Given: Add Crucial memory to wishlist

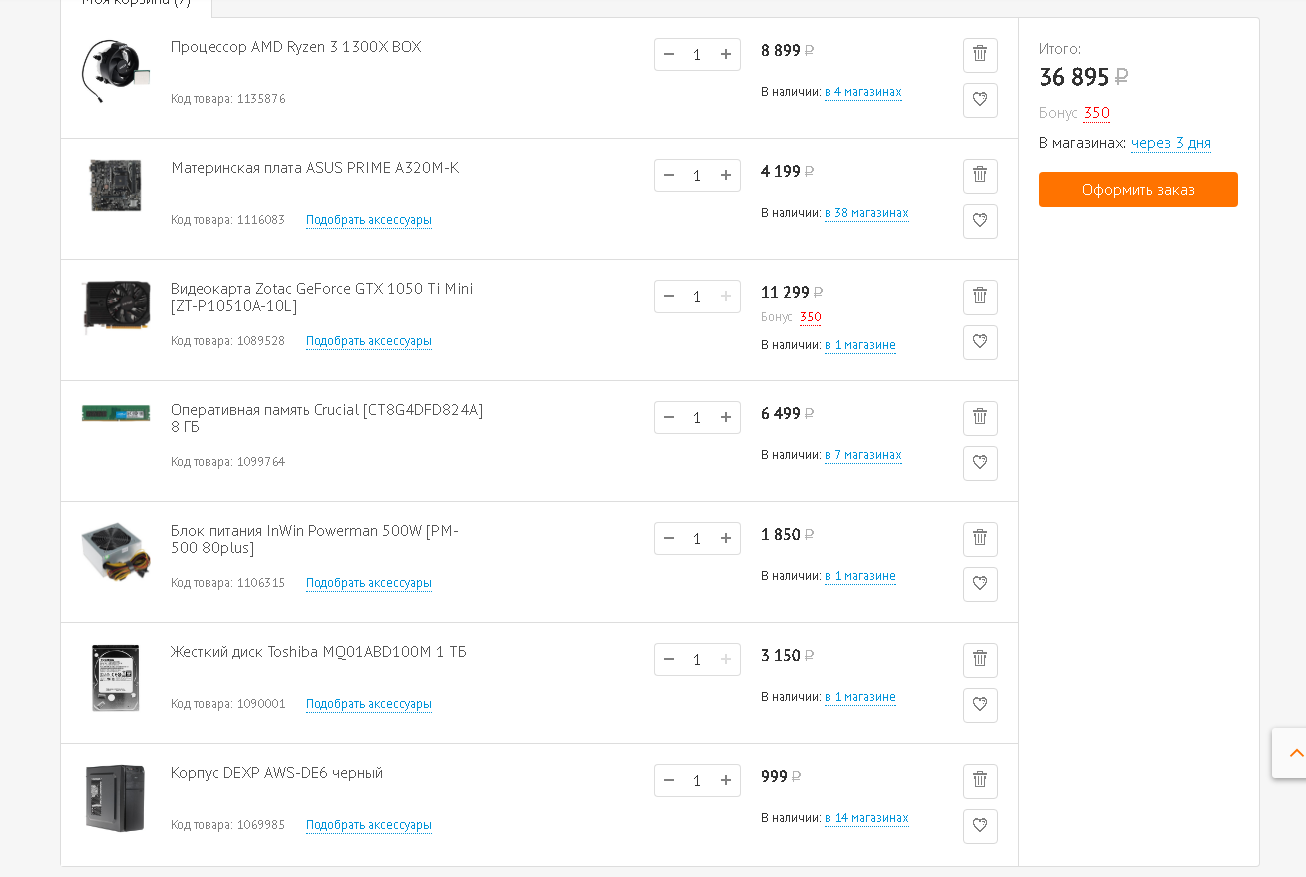Looking at the screenshot, I should (980, 463).
